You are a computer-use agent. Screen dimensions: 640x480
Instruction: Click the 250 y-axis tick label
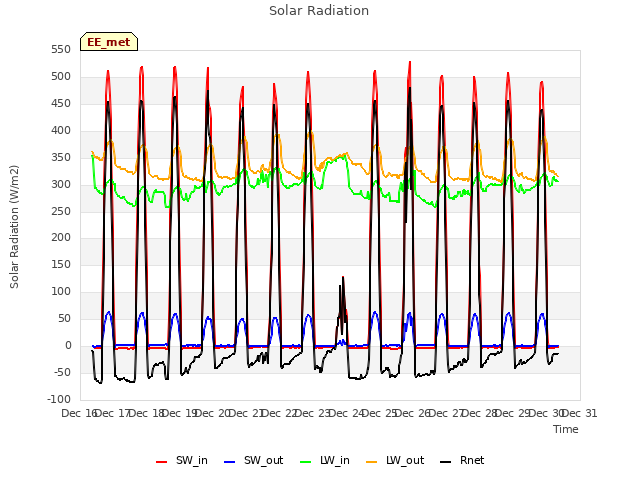pos(61,211)
